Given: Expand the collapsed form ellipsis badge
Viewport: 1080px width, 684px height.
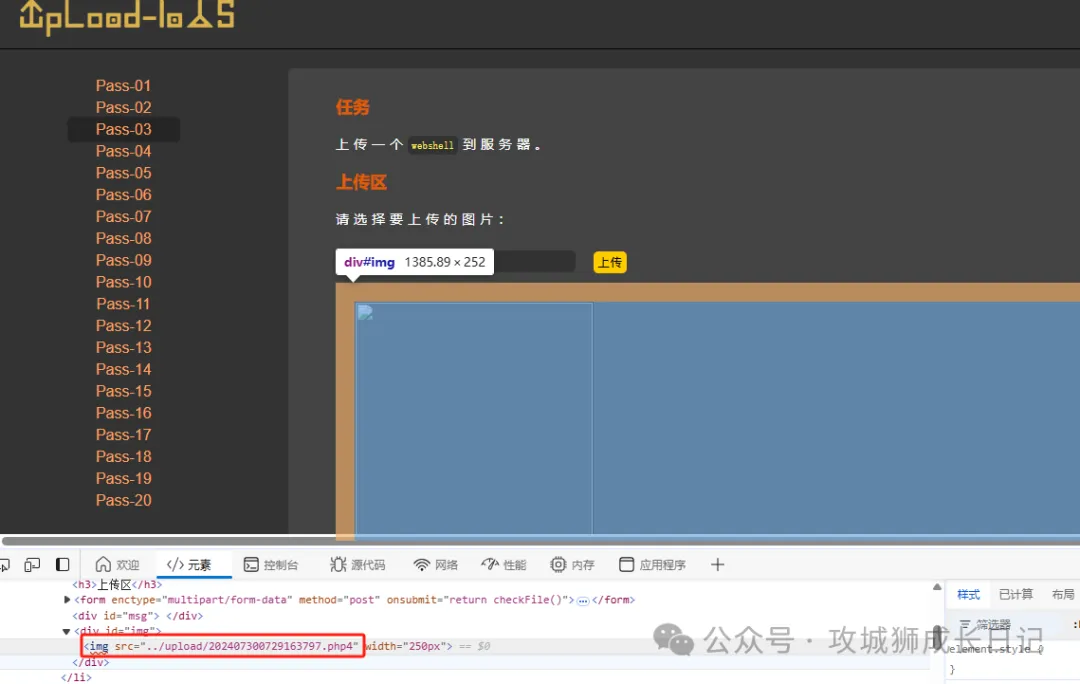Looking at the screenshot, I should point(583,600).
